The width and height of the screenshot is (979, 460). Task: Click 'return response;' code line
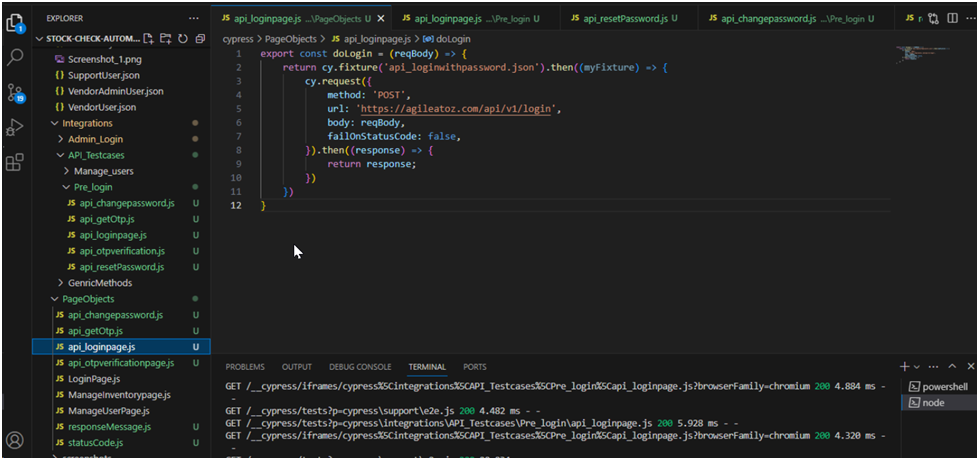pos(371,164)
